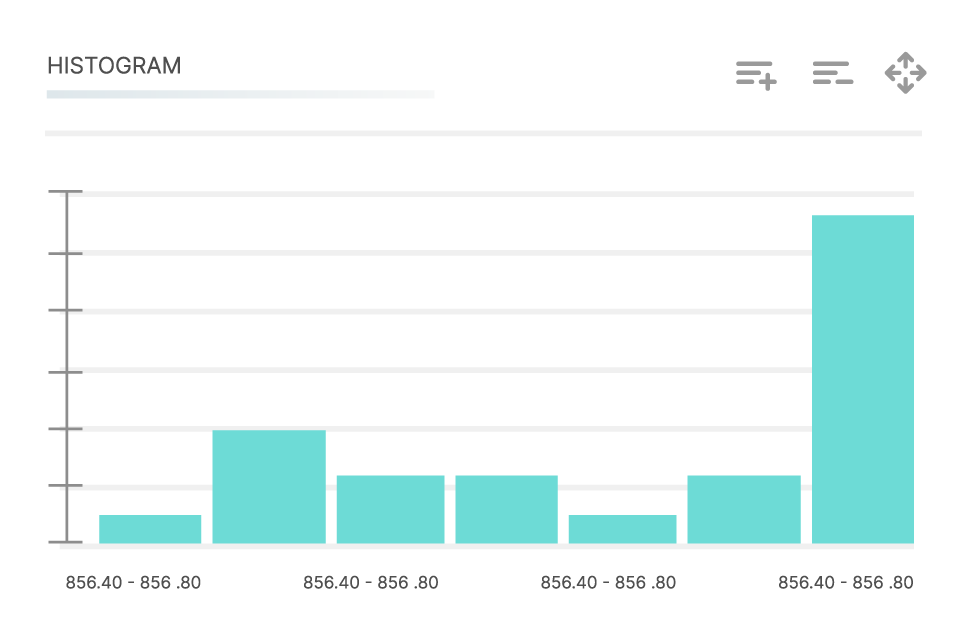Screen dimensions: 977x638
Task: Click the second 856.40 - 856.80 axis label
Action: click(x=371, y=583)
